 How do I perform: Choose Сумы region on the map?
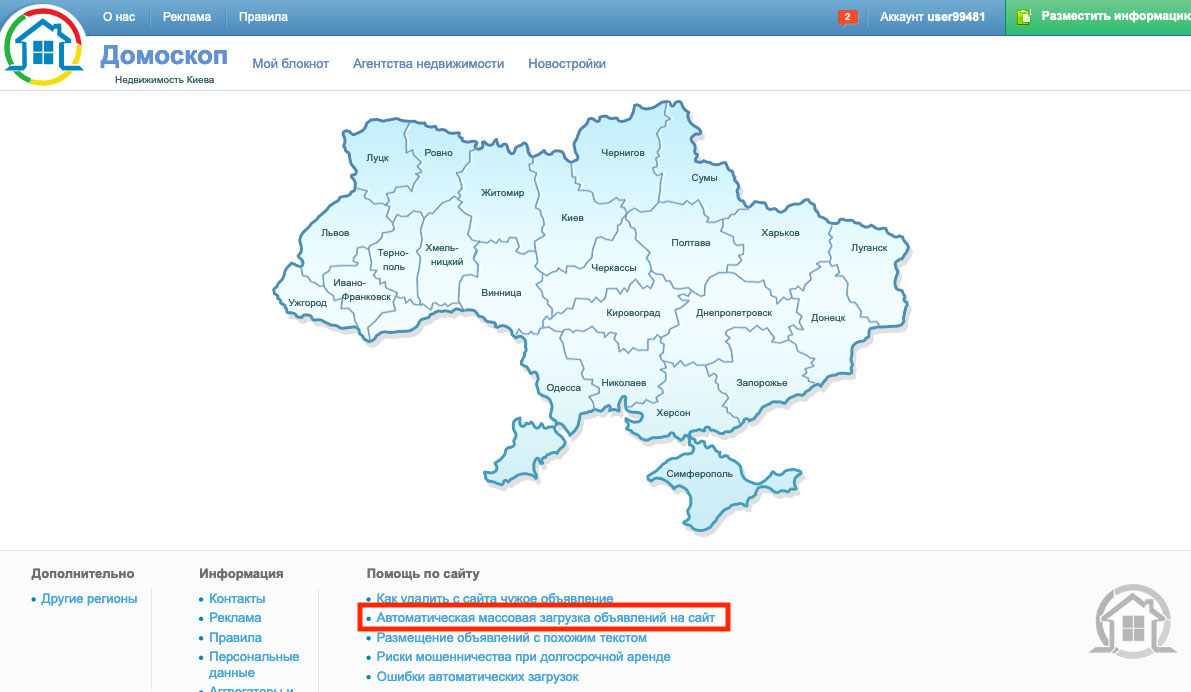point(704,178)
